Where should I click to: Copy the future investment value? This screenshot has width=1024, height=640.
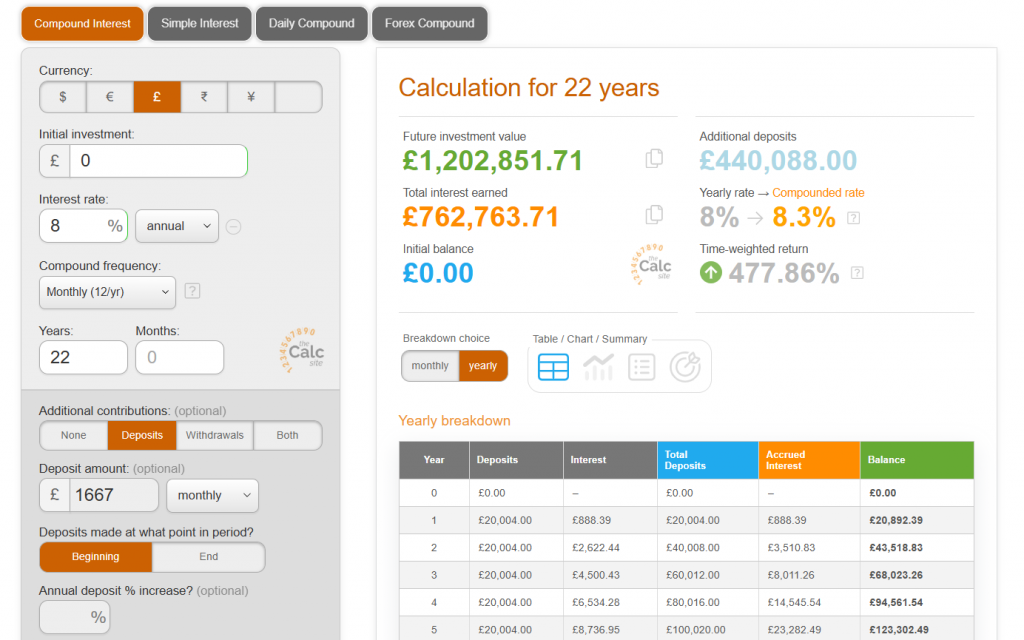[654, 158]
